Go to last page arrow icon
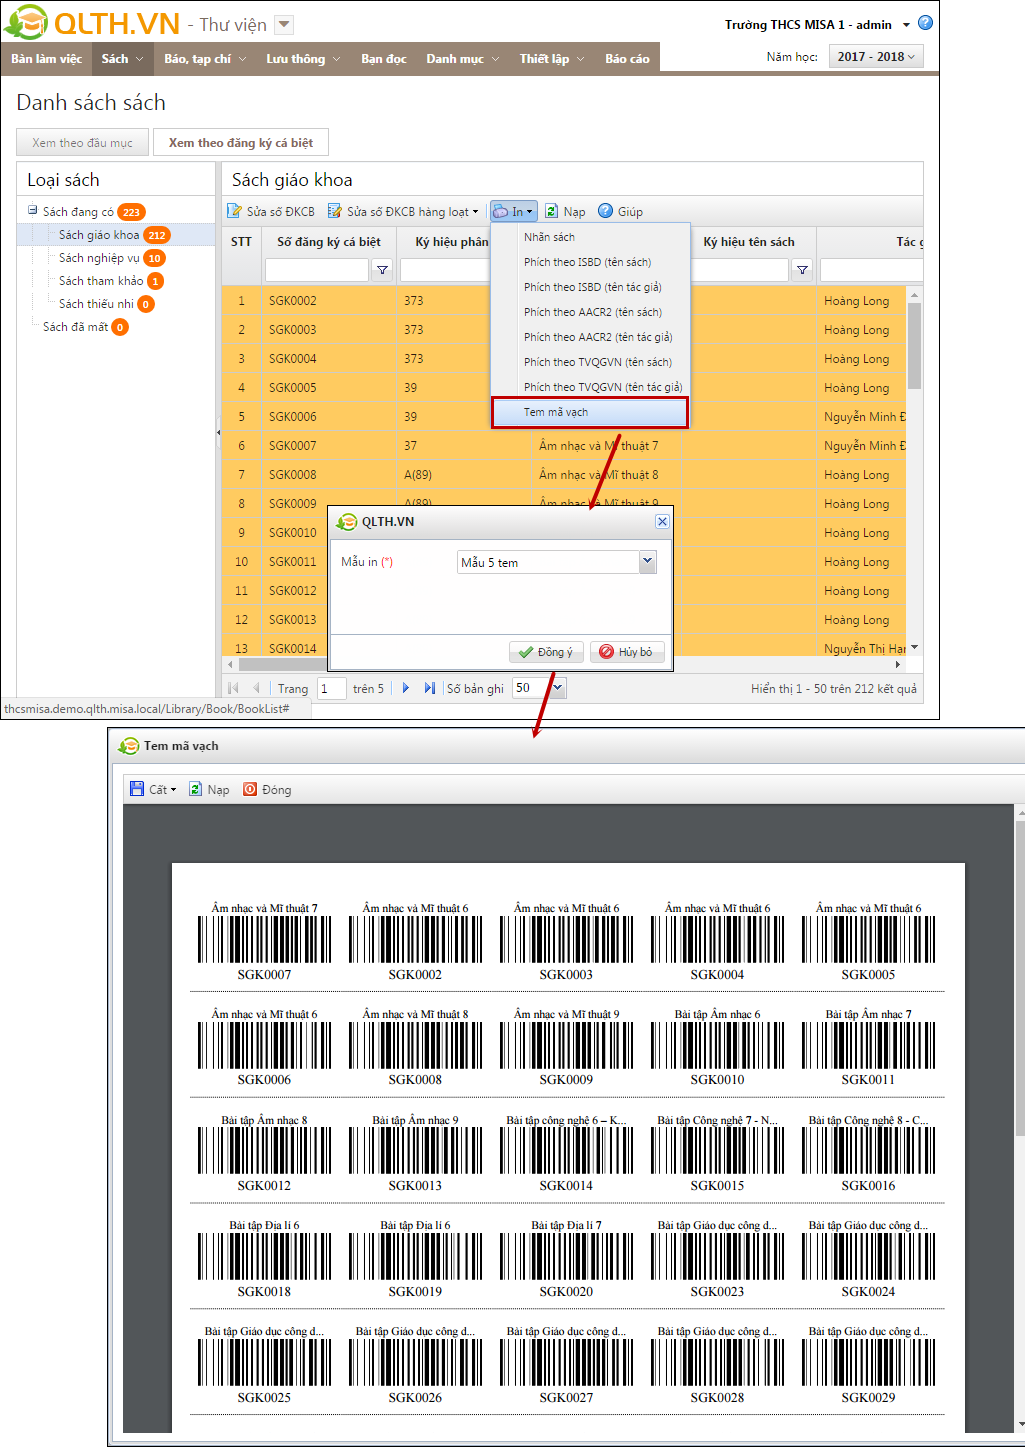 pos(429,688)
